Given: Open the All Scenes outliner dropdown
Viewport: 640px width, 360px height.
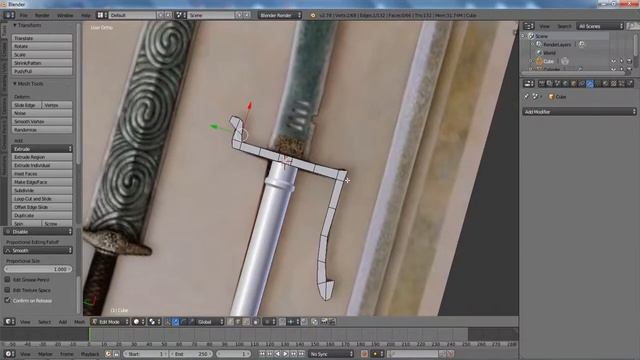Looking at the screenshot, I should 600,26.
